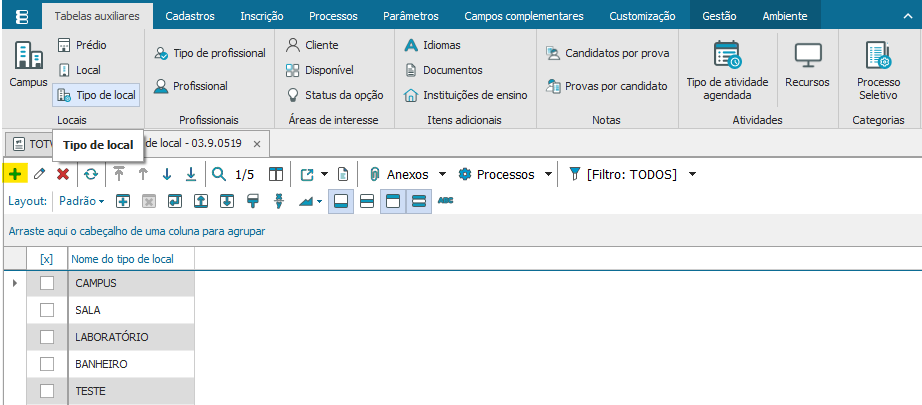This screenshot has width=922, height=405.
Task: Click the Candidatos por prova button
Action: point(608,53)
